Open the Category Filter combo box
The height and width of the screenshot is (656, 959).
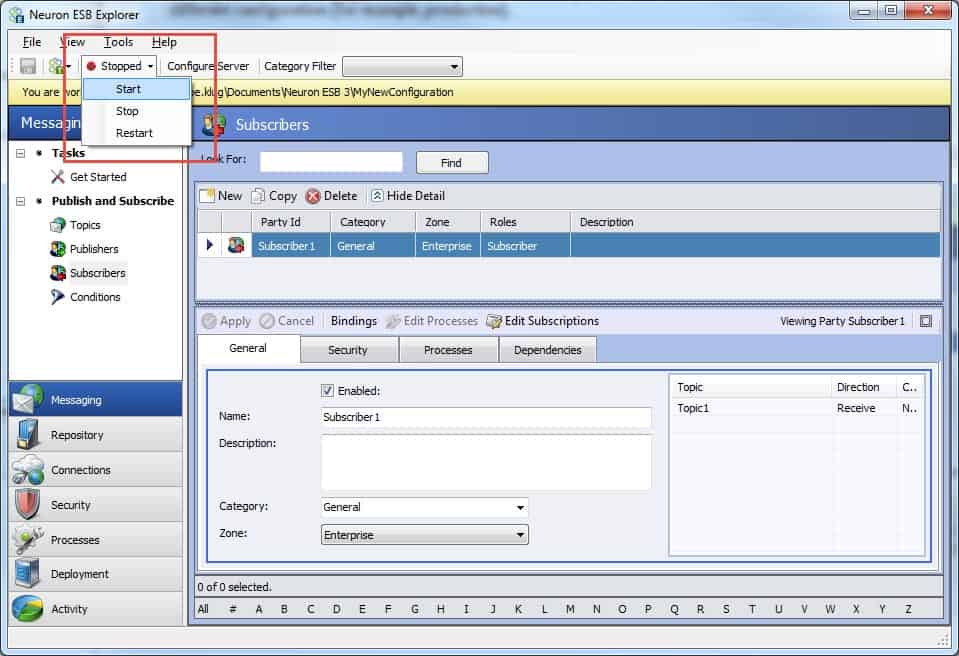(x=402, y=66)
